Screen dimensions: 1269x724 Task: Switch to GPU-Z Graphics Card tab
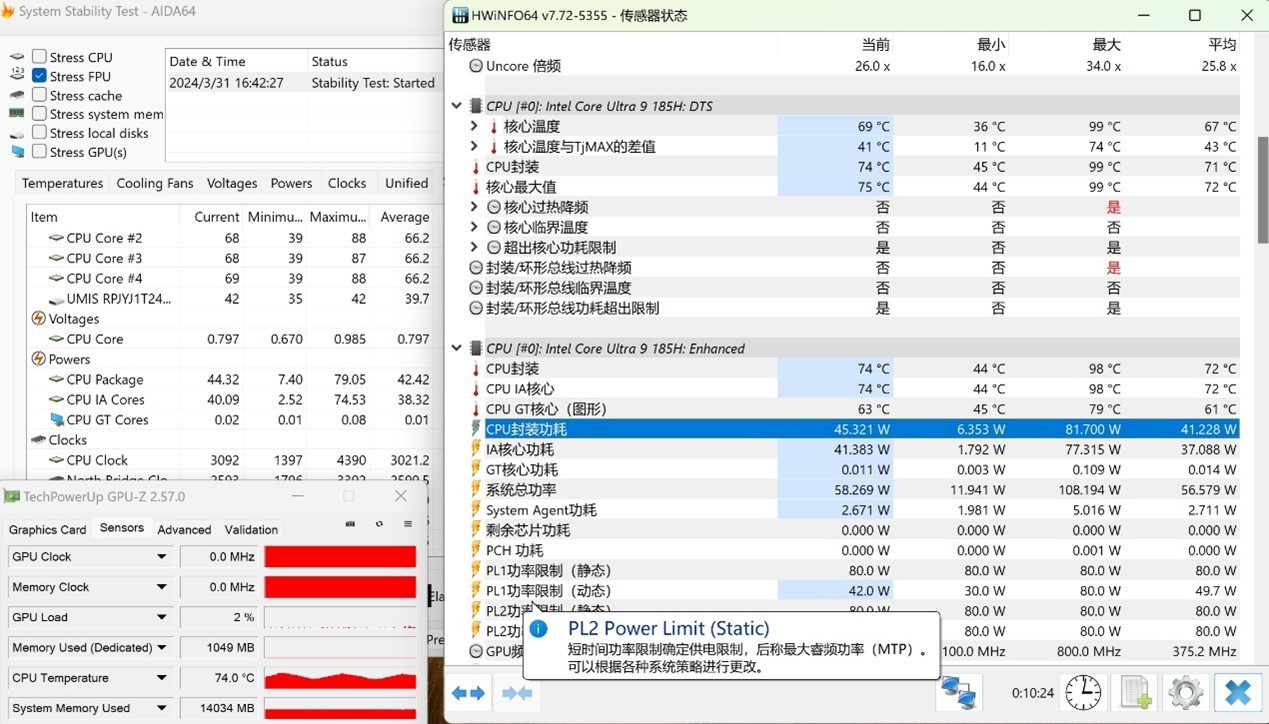(x=47, y=530)
